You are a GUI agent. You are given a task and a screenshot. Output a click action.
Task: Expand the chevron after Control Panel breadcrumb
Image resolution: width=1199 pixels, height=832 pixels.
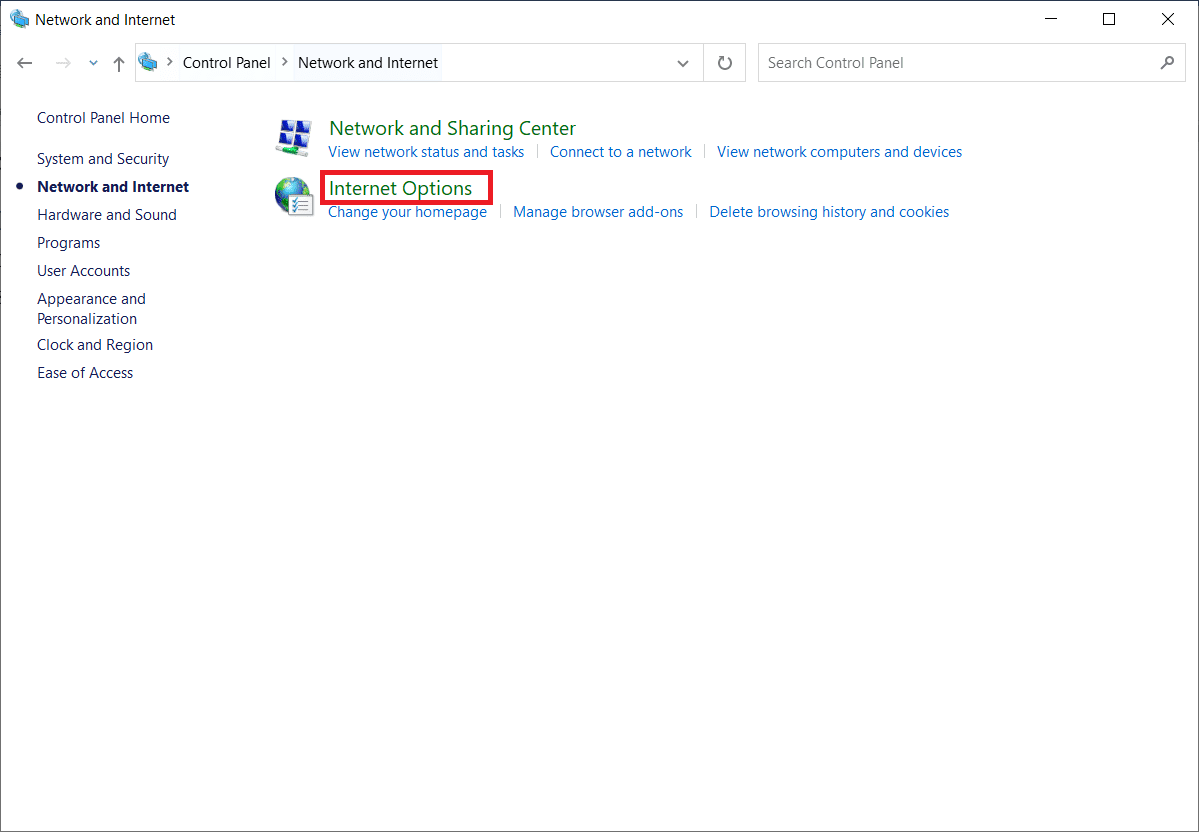click(285, 63)
